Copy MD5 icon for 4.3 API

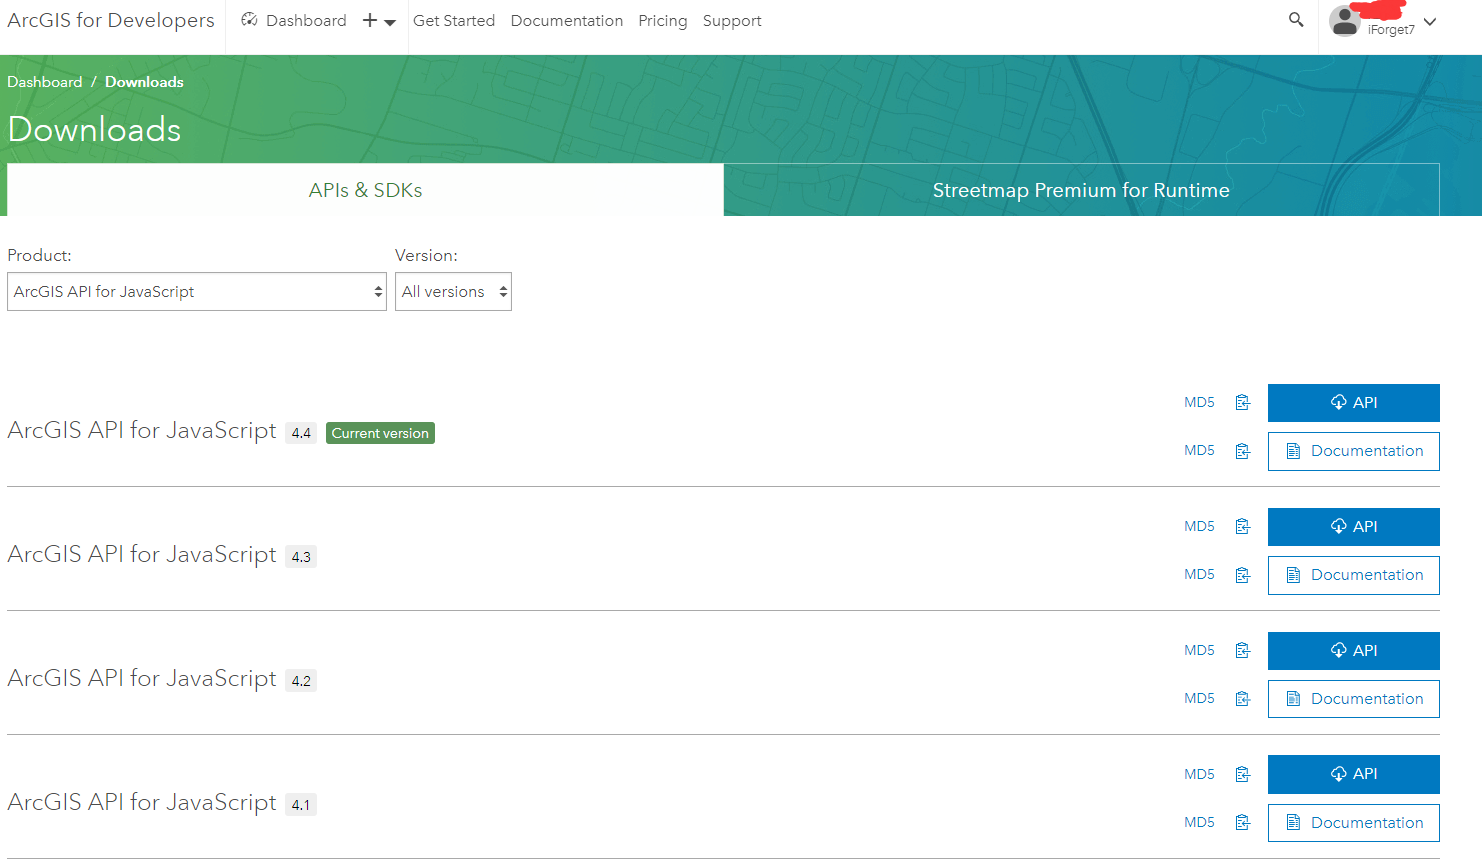click(1243, 526)
